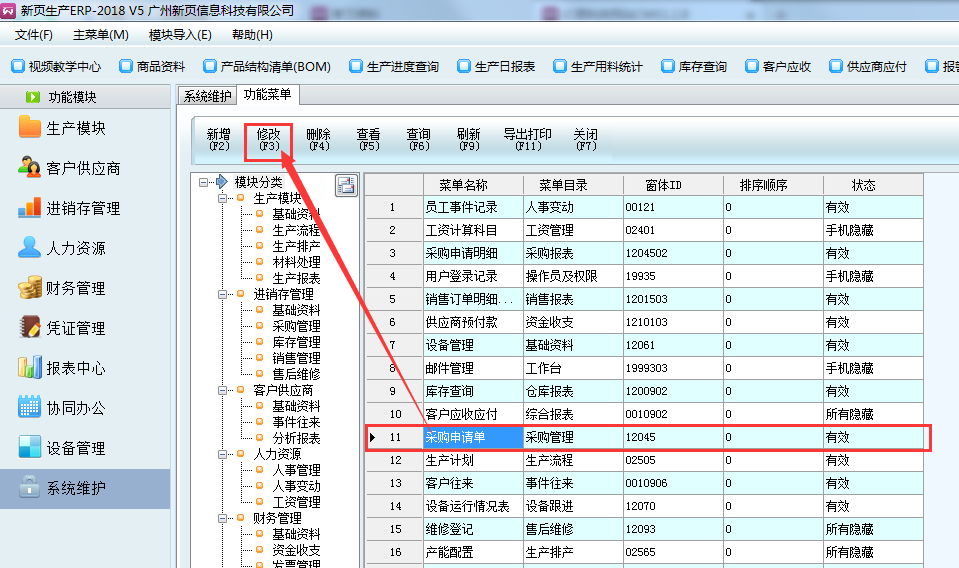This screenshot has width=959, height=568.
Task: Click 导出打印 (F11) button
Action: click(x=527, y=139)
